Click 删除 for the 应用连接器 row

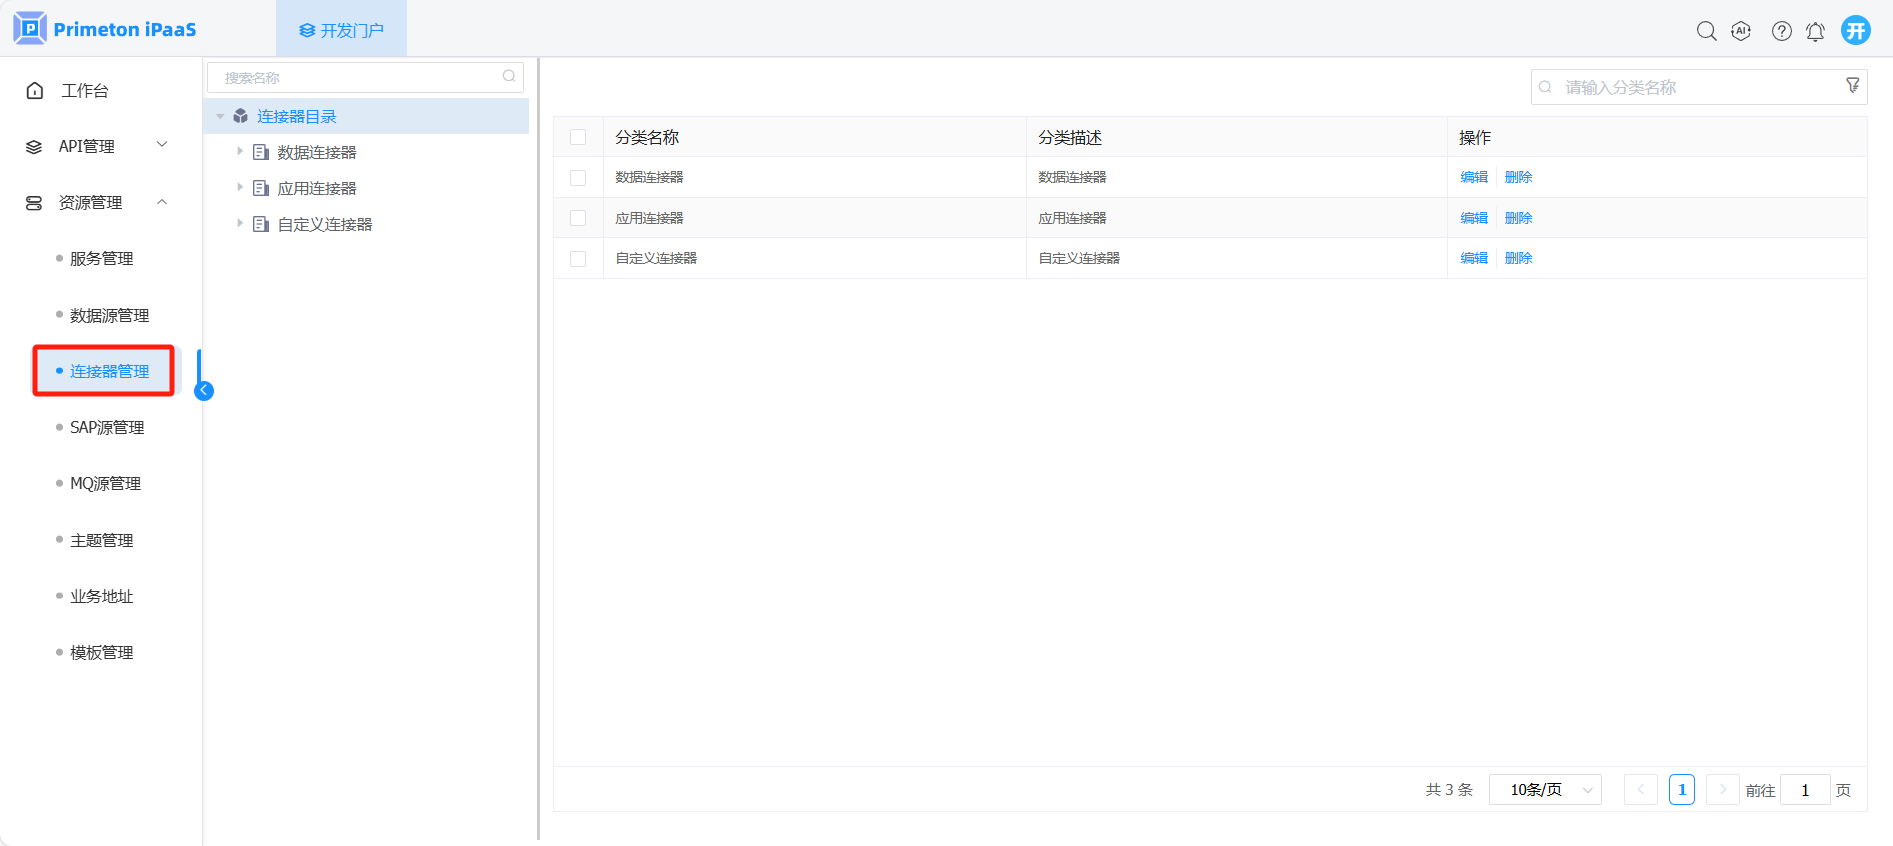point(1518,218)
